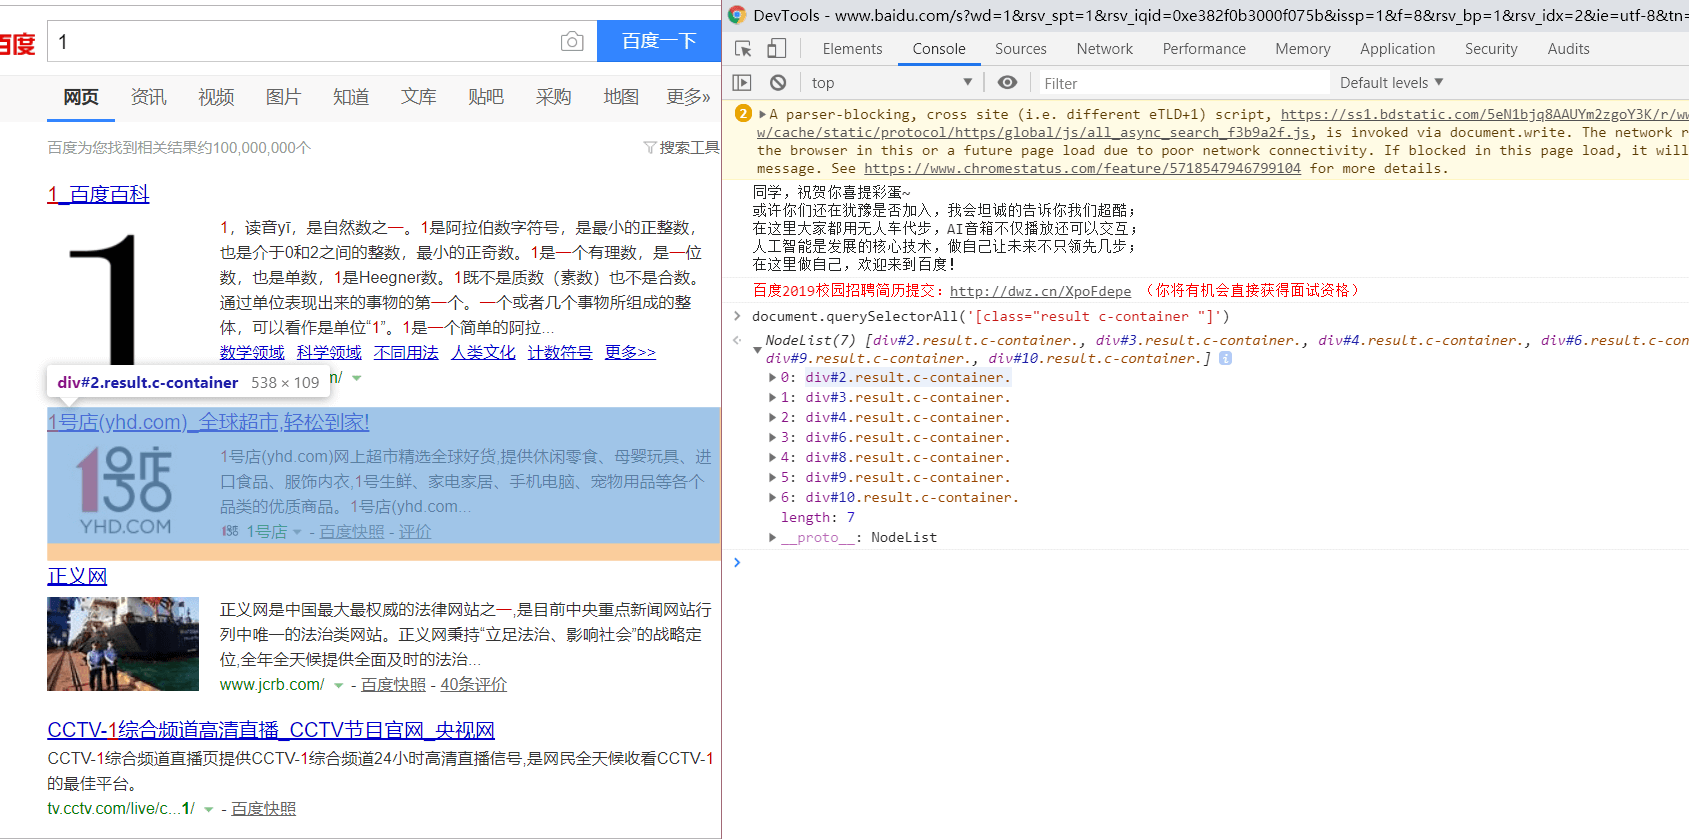The image size is (1689, 839).
Task: Toggle the DevTools device toolbar icon
Action: (776, 48)
